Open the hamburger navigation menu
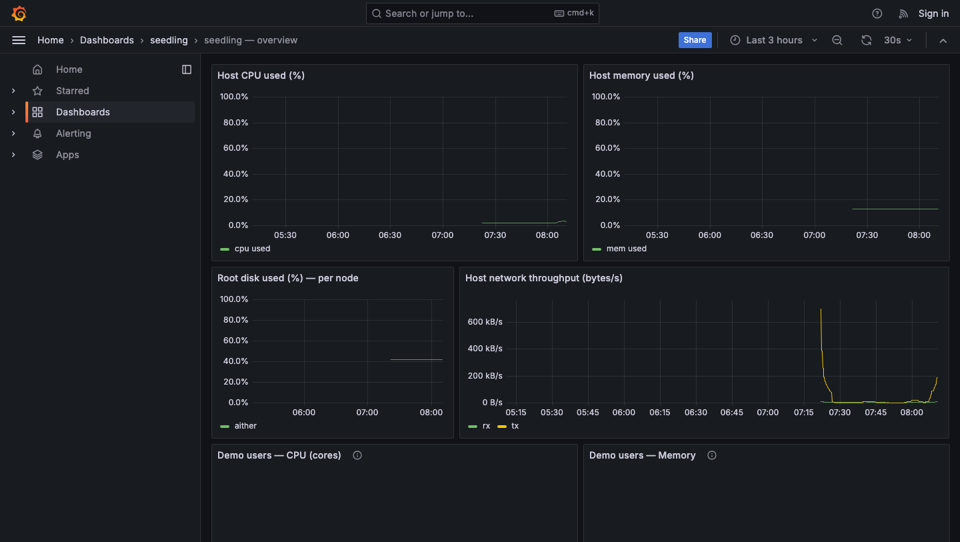The image size is (960, 542). [18, 40]
